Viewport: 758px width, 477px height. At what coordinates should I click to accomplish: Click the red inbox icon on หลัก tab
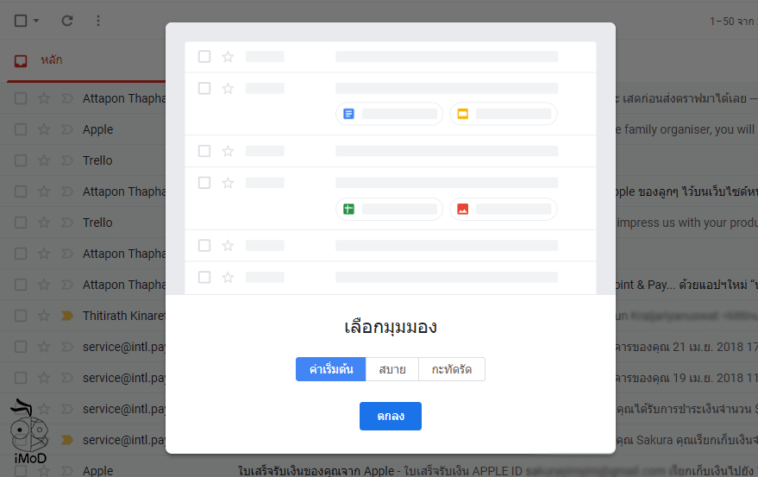(x=21, y=61)
